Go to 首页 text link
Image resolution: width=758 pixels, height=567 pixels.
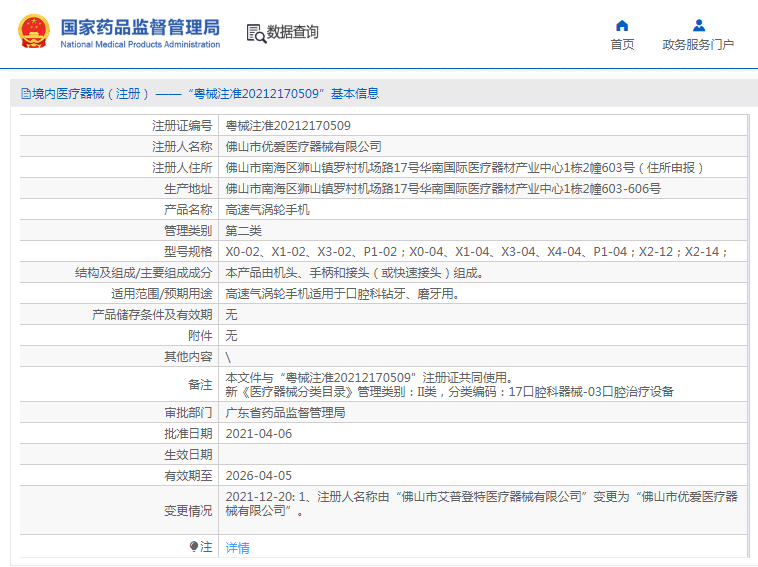(x=622, y=44)
